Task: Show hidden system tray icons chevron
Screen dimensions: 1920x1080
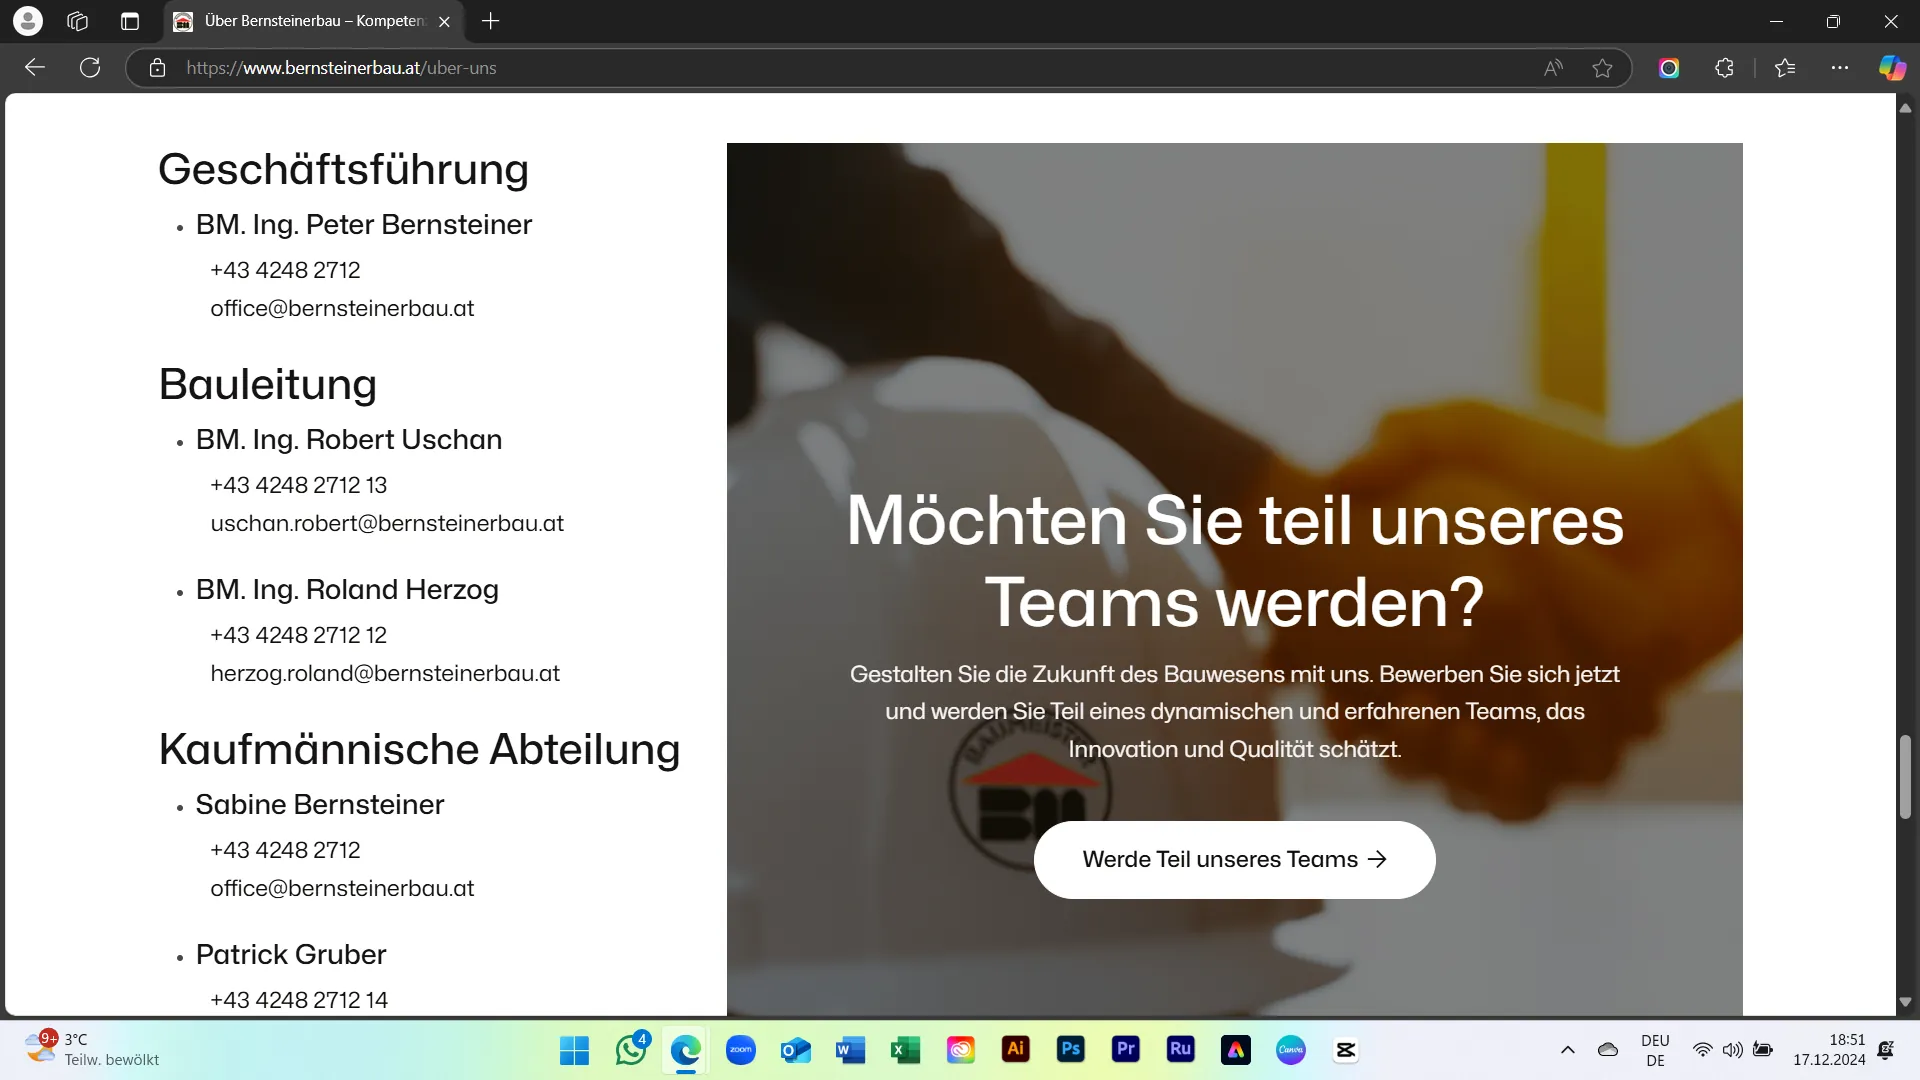Action: point(1568,1050)
